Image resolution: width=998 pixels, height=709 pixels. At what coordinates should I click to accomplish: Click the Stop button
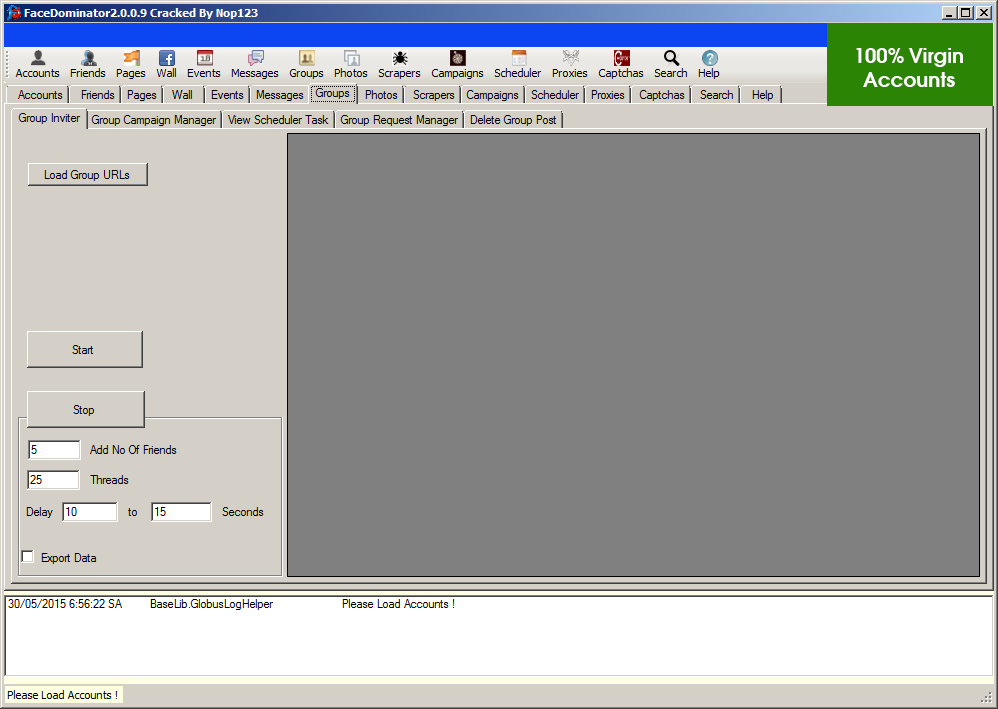(x=85, y=409)
